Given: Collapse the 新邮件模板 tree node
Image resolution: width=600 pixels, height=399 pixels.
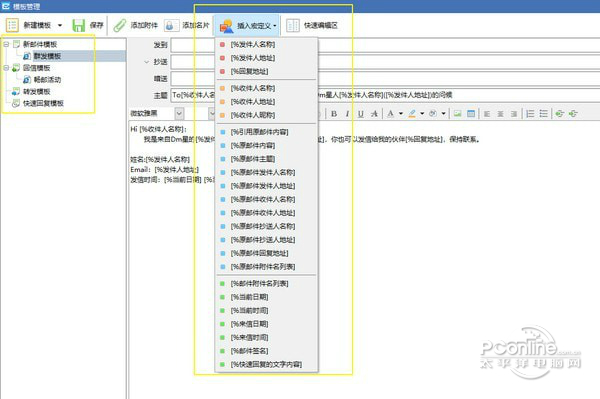Looking at the screenshot, I should pyautogui.click(x=6, y=44).
